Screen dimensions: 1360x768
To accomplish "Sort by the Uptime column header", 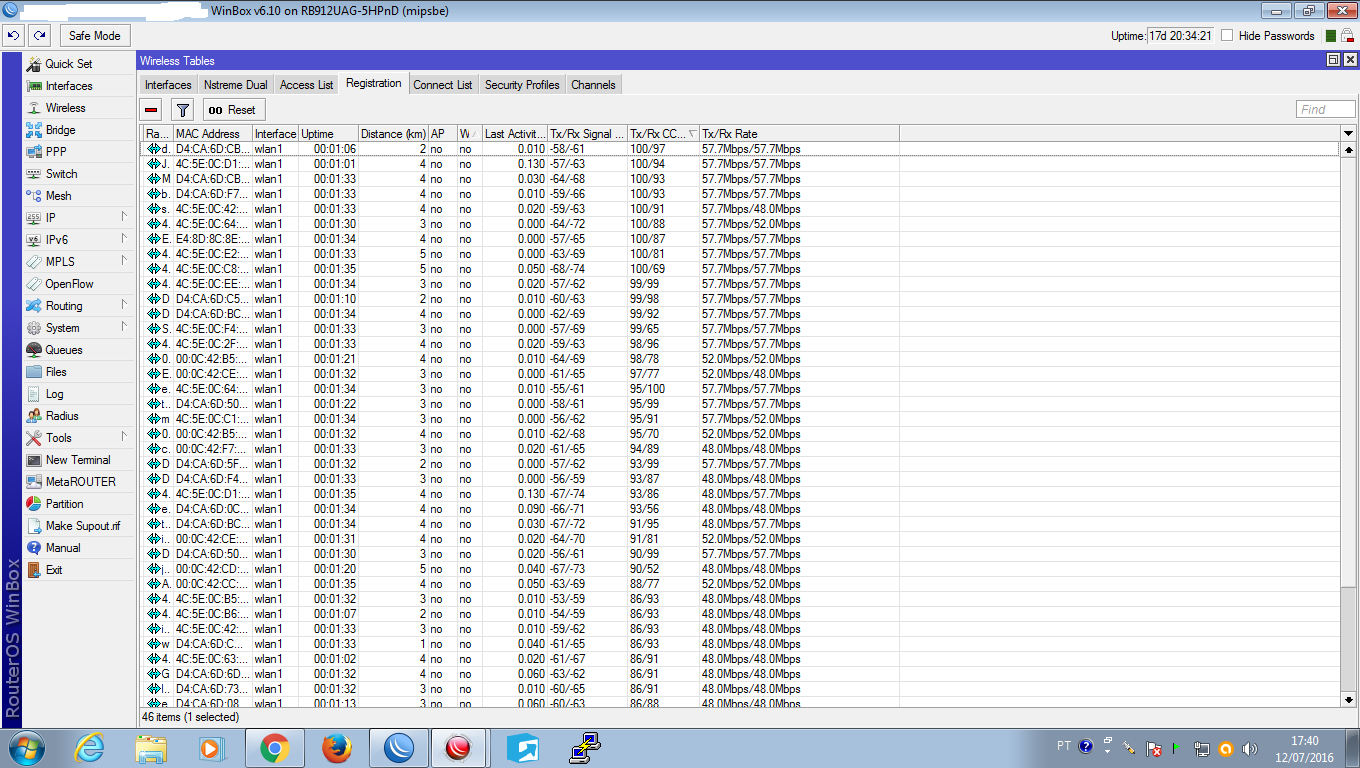I will coord(328,134).
